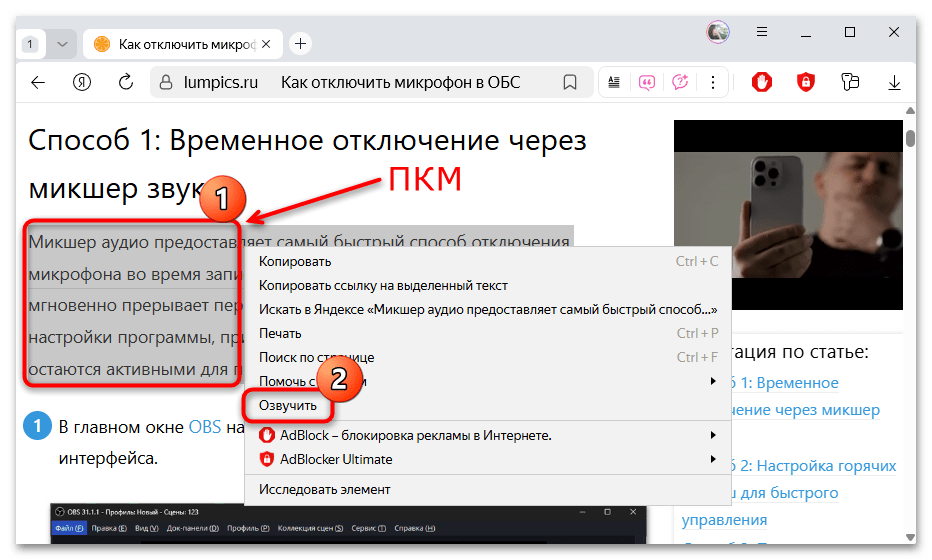Bookmark this page with the bookmark icon
The image size is (932, 560).
pos(569,82)
